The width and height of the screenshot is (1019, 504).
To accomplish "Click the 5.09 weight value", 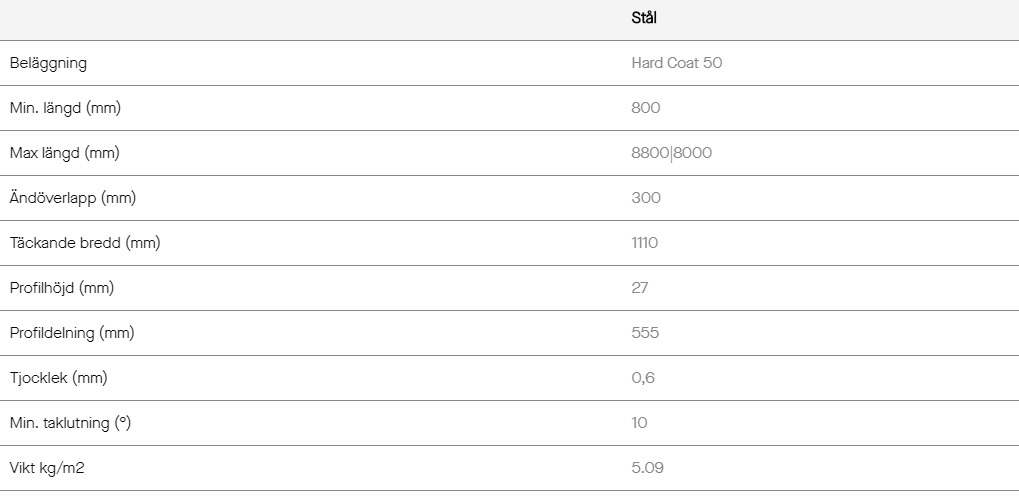I will click(647, 468).
